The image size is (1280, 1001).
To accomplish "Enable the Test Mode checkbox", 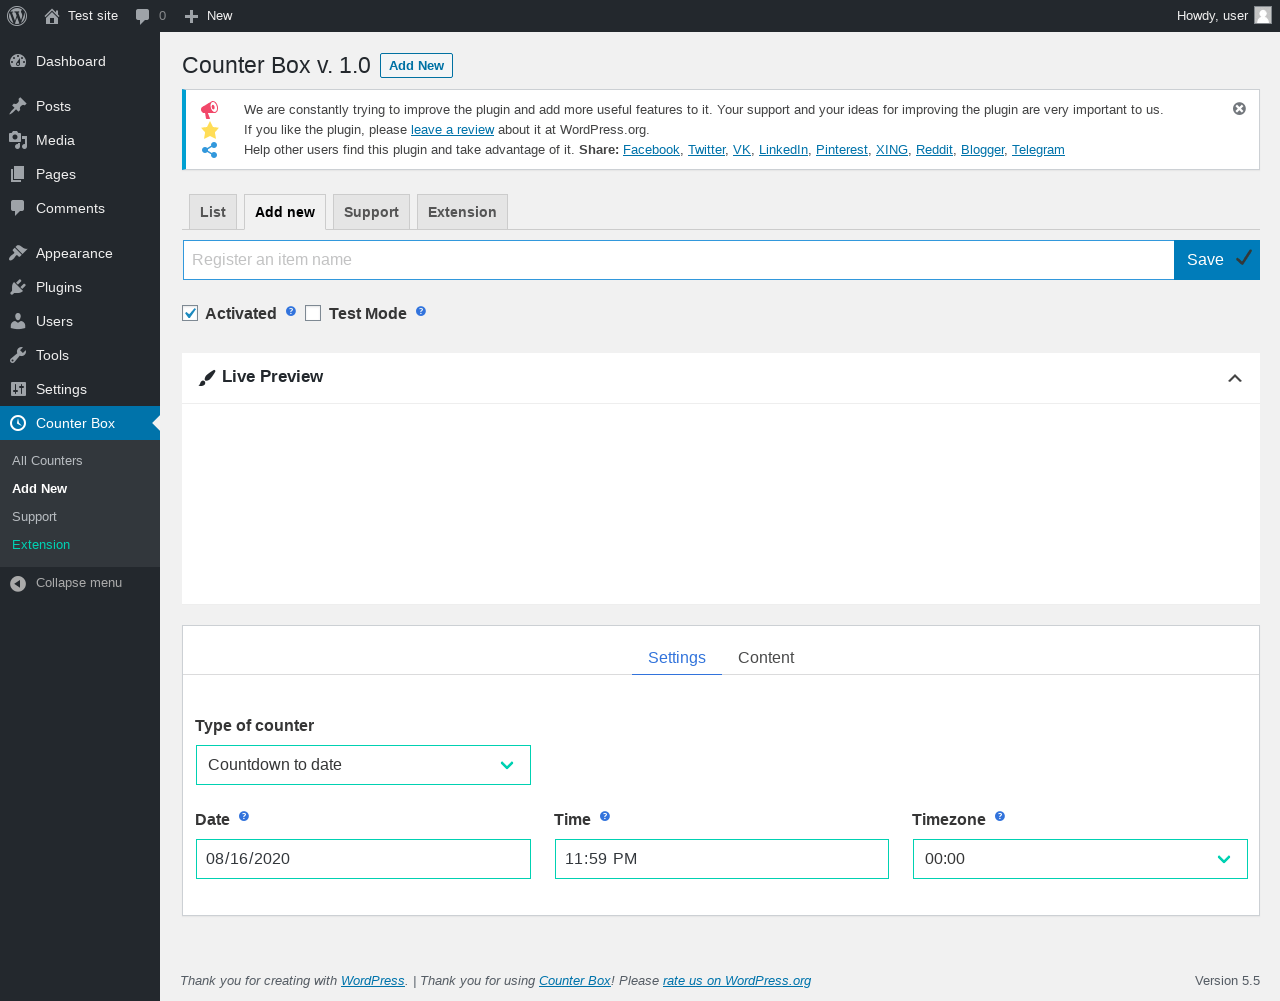I will [x=313, y=313].
